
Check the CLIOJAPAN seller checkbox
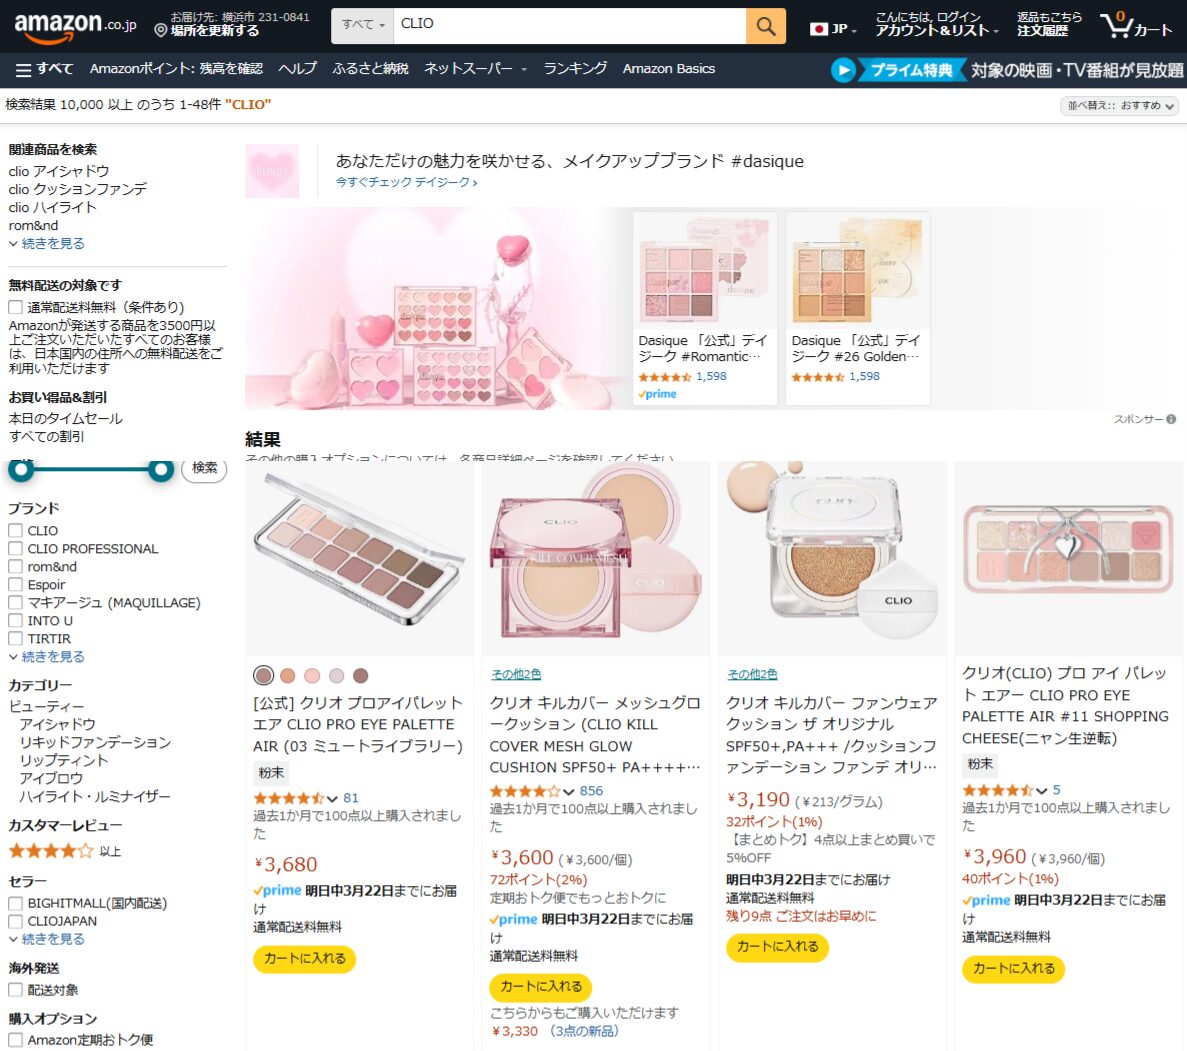pyautogui.click(x=15, y=921)
